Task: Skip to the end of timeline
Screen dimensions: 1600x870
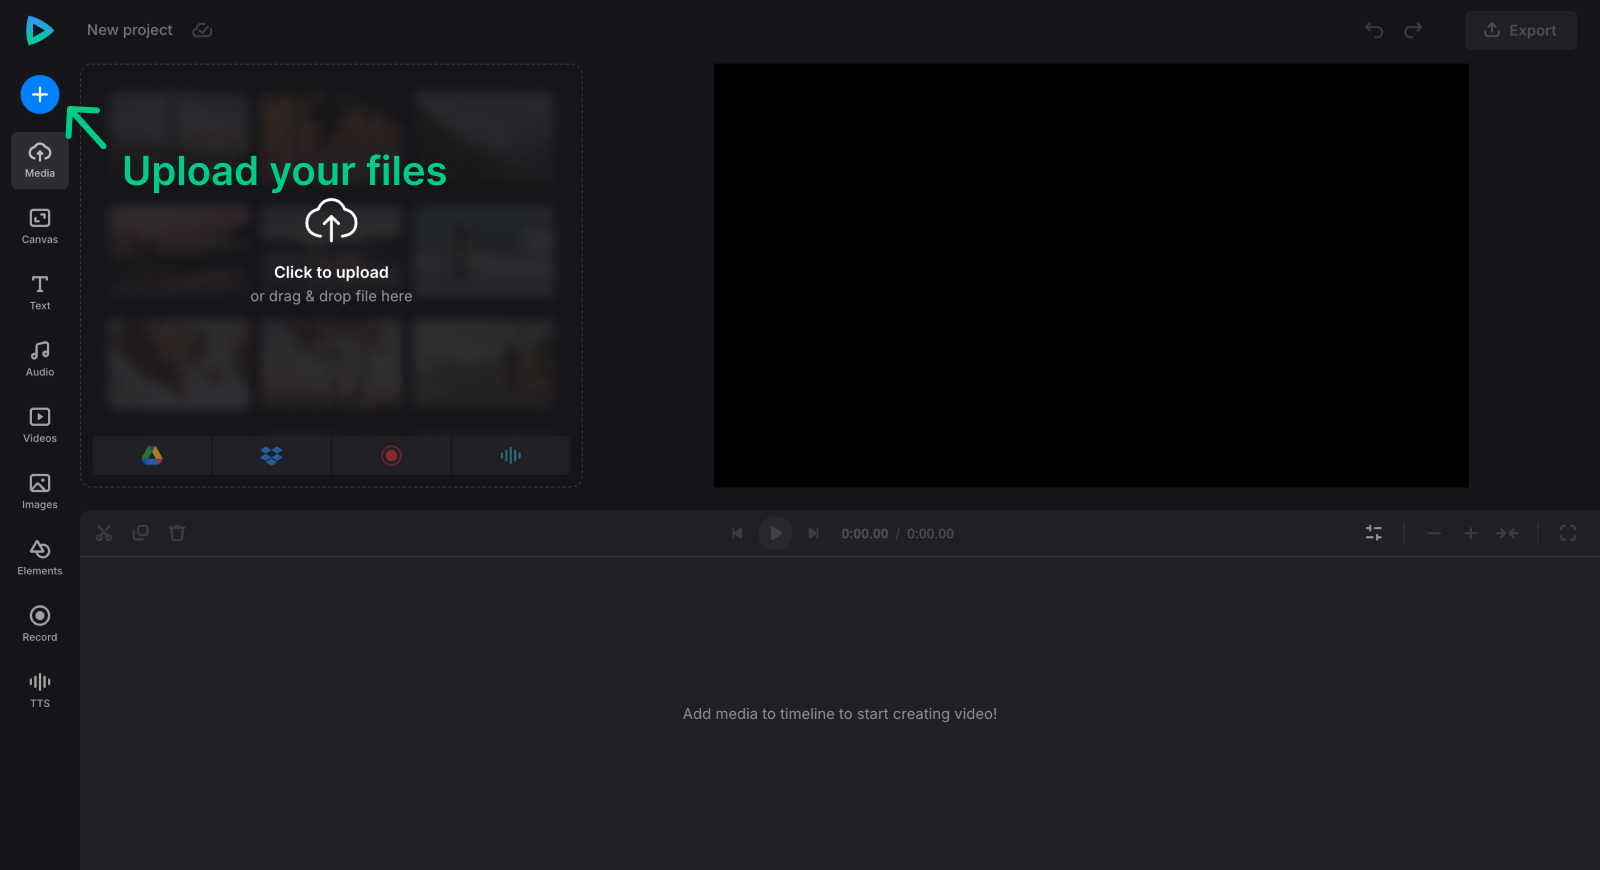Action: (813, 533)
